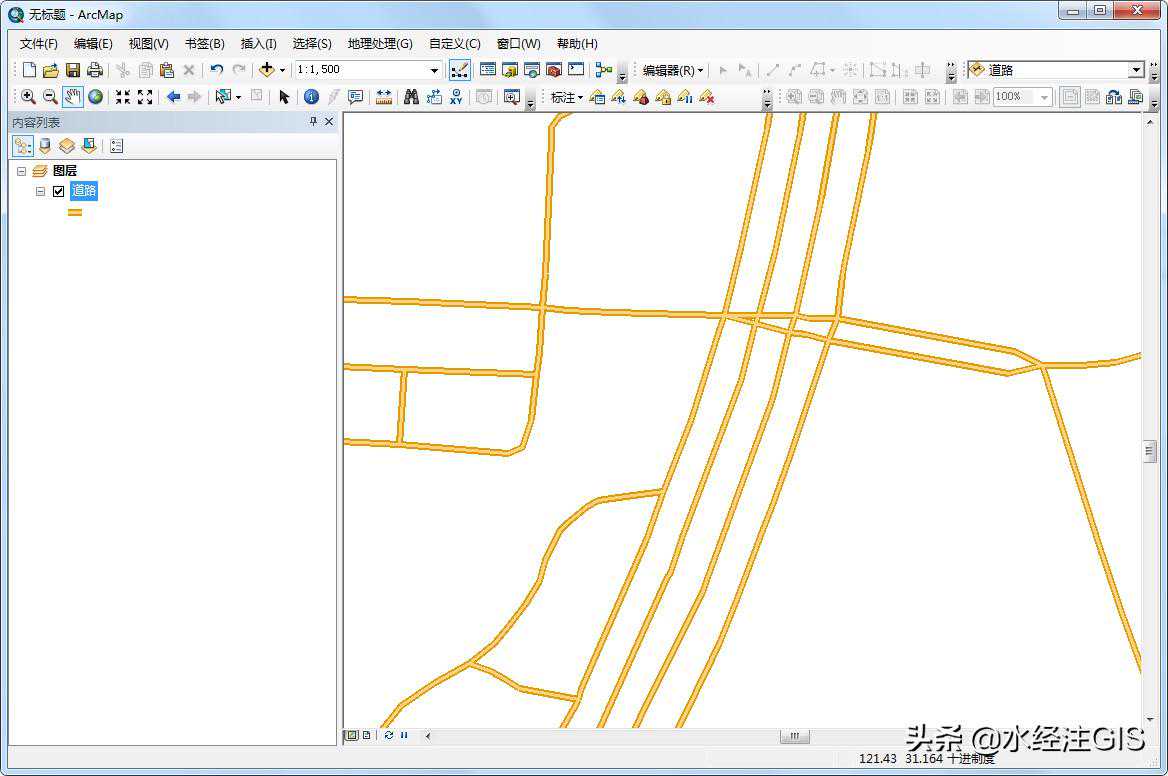
Task: Open the map scale dropdown
Action: 434,70
